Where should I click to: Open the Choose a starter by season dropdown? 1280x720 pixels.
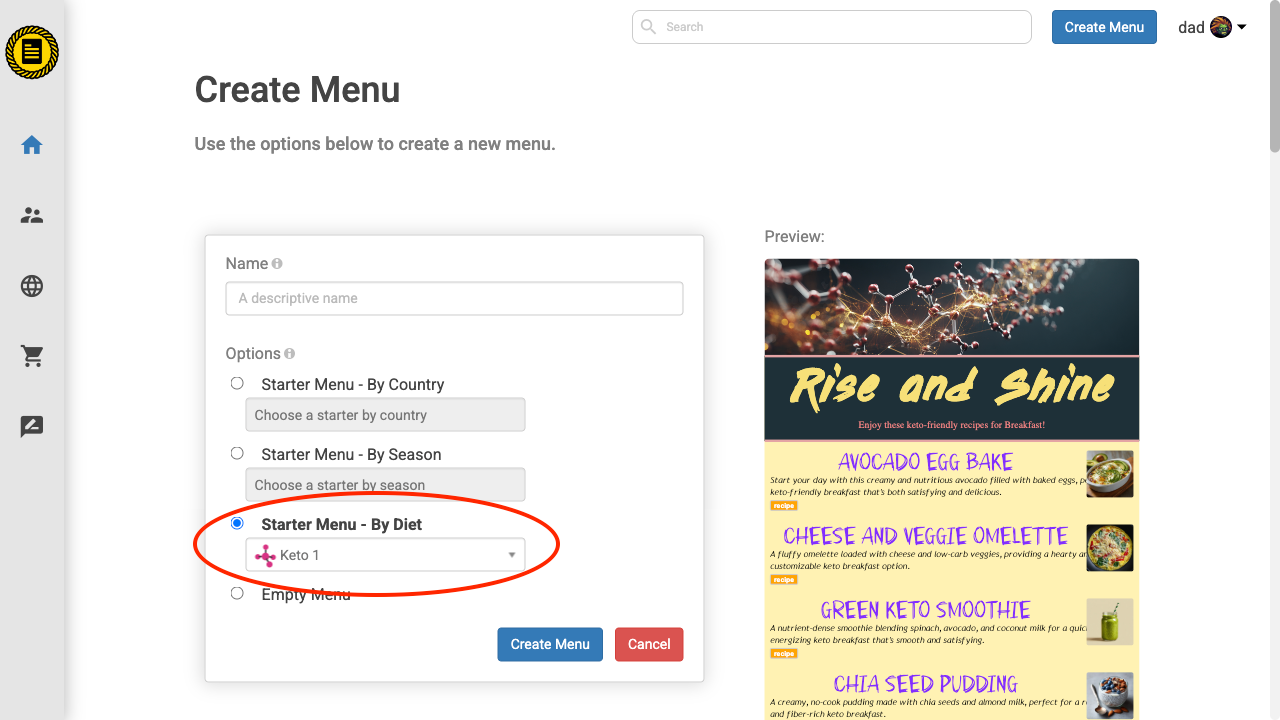pos(385,484)
